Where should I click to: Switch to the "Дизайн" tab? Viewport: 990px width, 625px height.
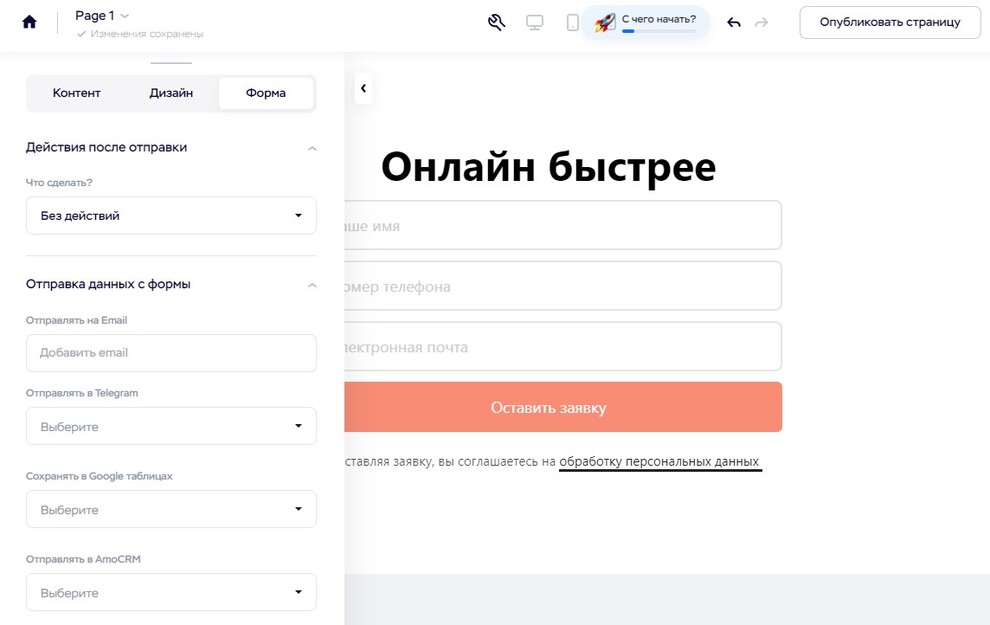171,93
